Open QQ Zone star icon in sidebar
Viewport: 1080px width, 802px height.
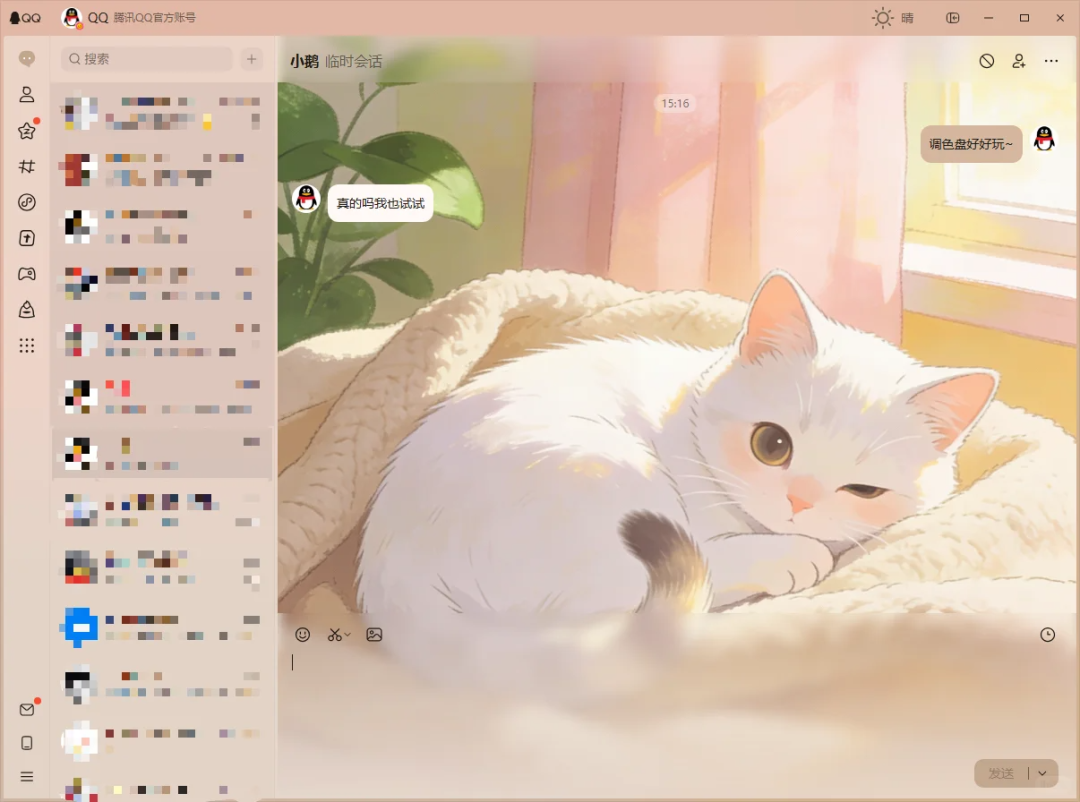27,131
